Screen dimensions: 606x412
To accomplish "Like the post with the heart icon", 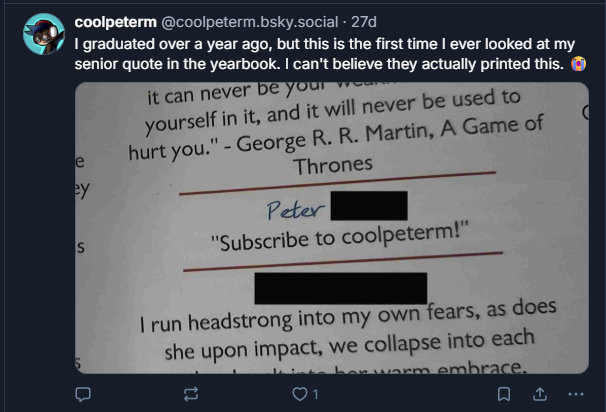I will tap(297, 395).
